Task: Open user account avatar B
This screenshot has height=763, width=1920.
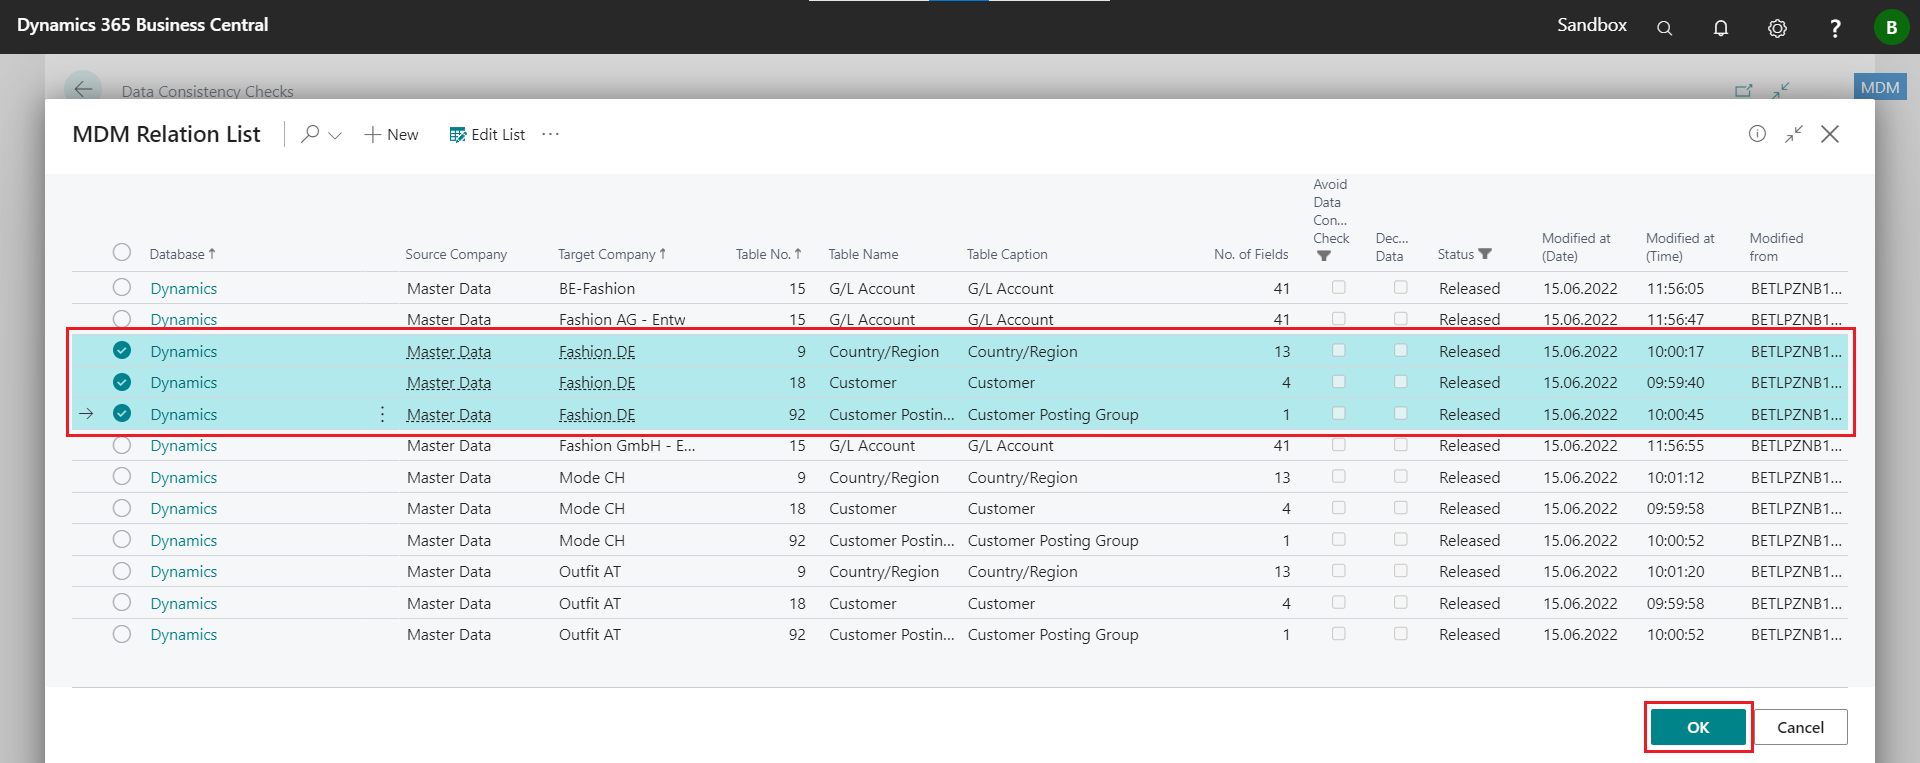Action: point(1891,27)
